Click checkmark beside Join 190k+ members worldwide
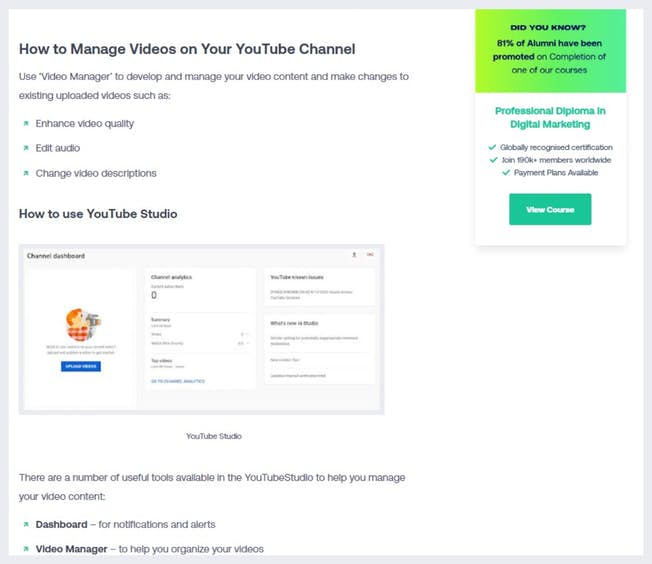652x564 pixels. [x=494, y=160]
